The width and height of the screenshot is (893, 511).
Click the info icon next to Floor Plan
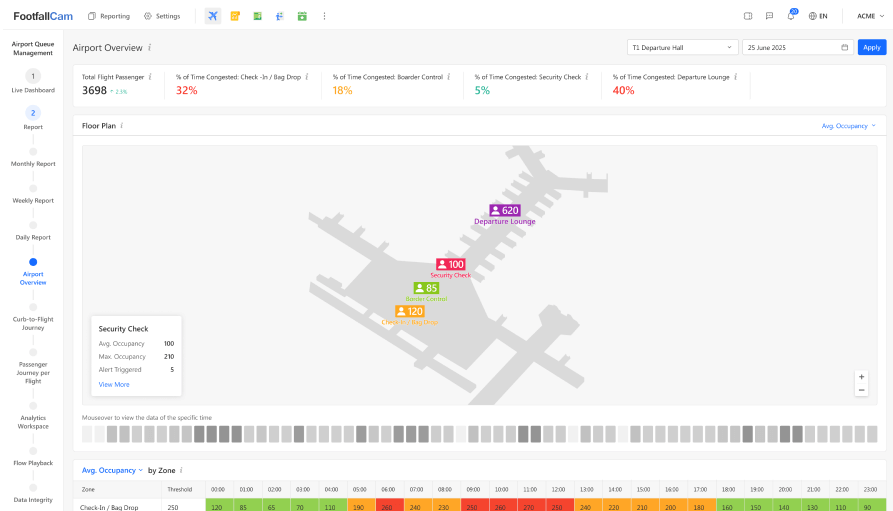coord(122,126)
